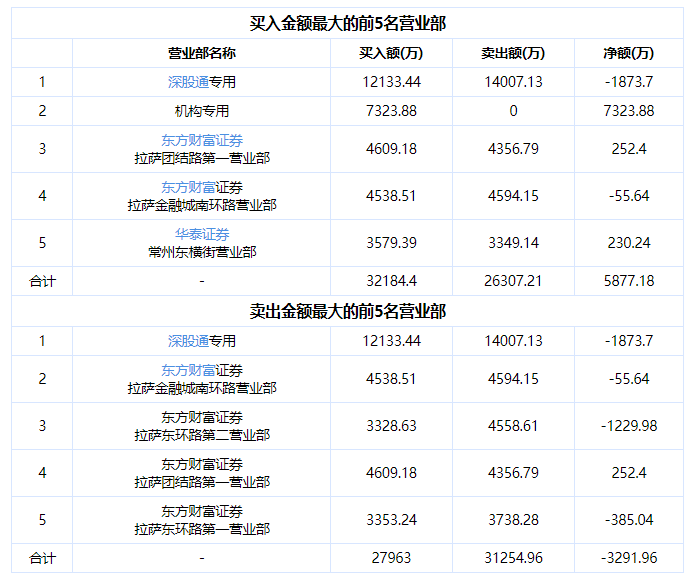
Task: Select the value 3328.63
Action: [x=391, y=426]
